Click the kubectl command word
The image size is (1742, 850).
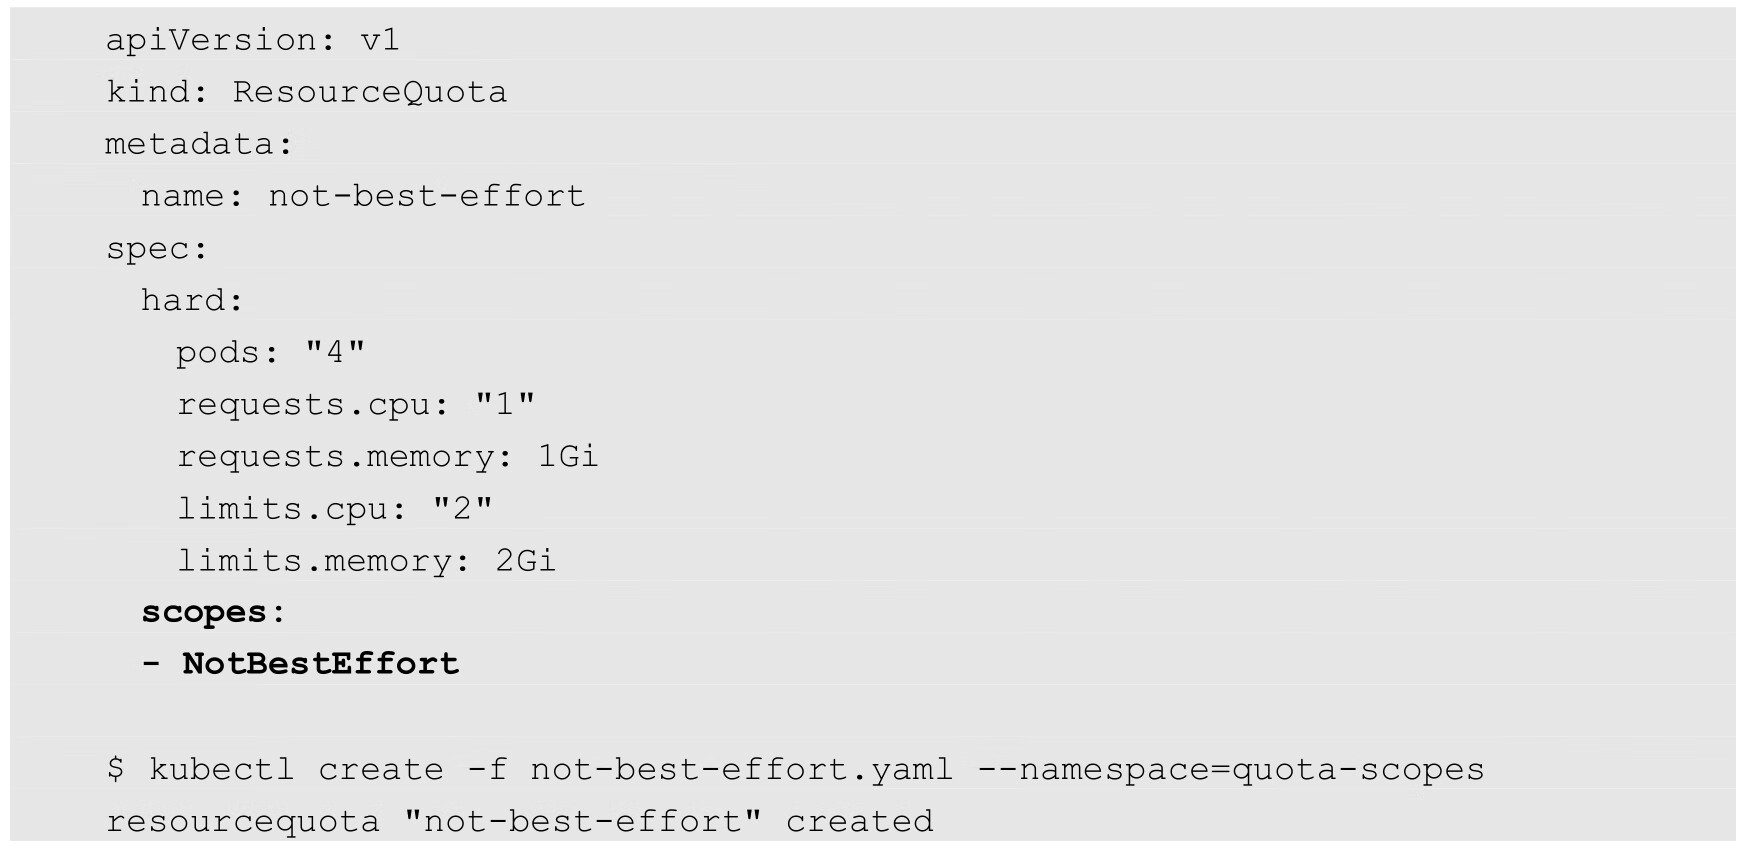coord(221,769)
